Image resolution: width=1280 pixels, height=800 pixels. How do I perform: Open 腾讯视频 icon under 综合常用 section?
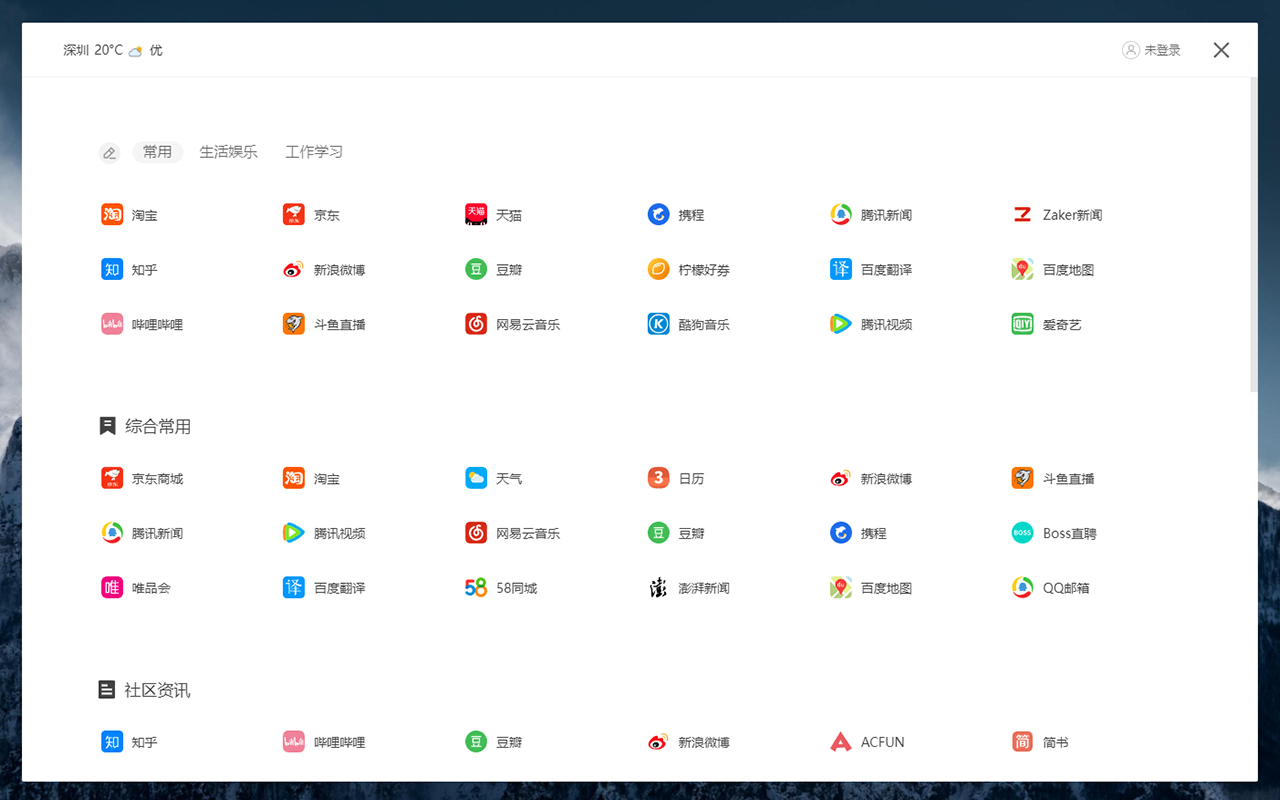tap(294, 534)
